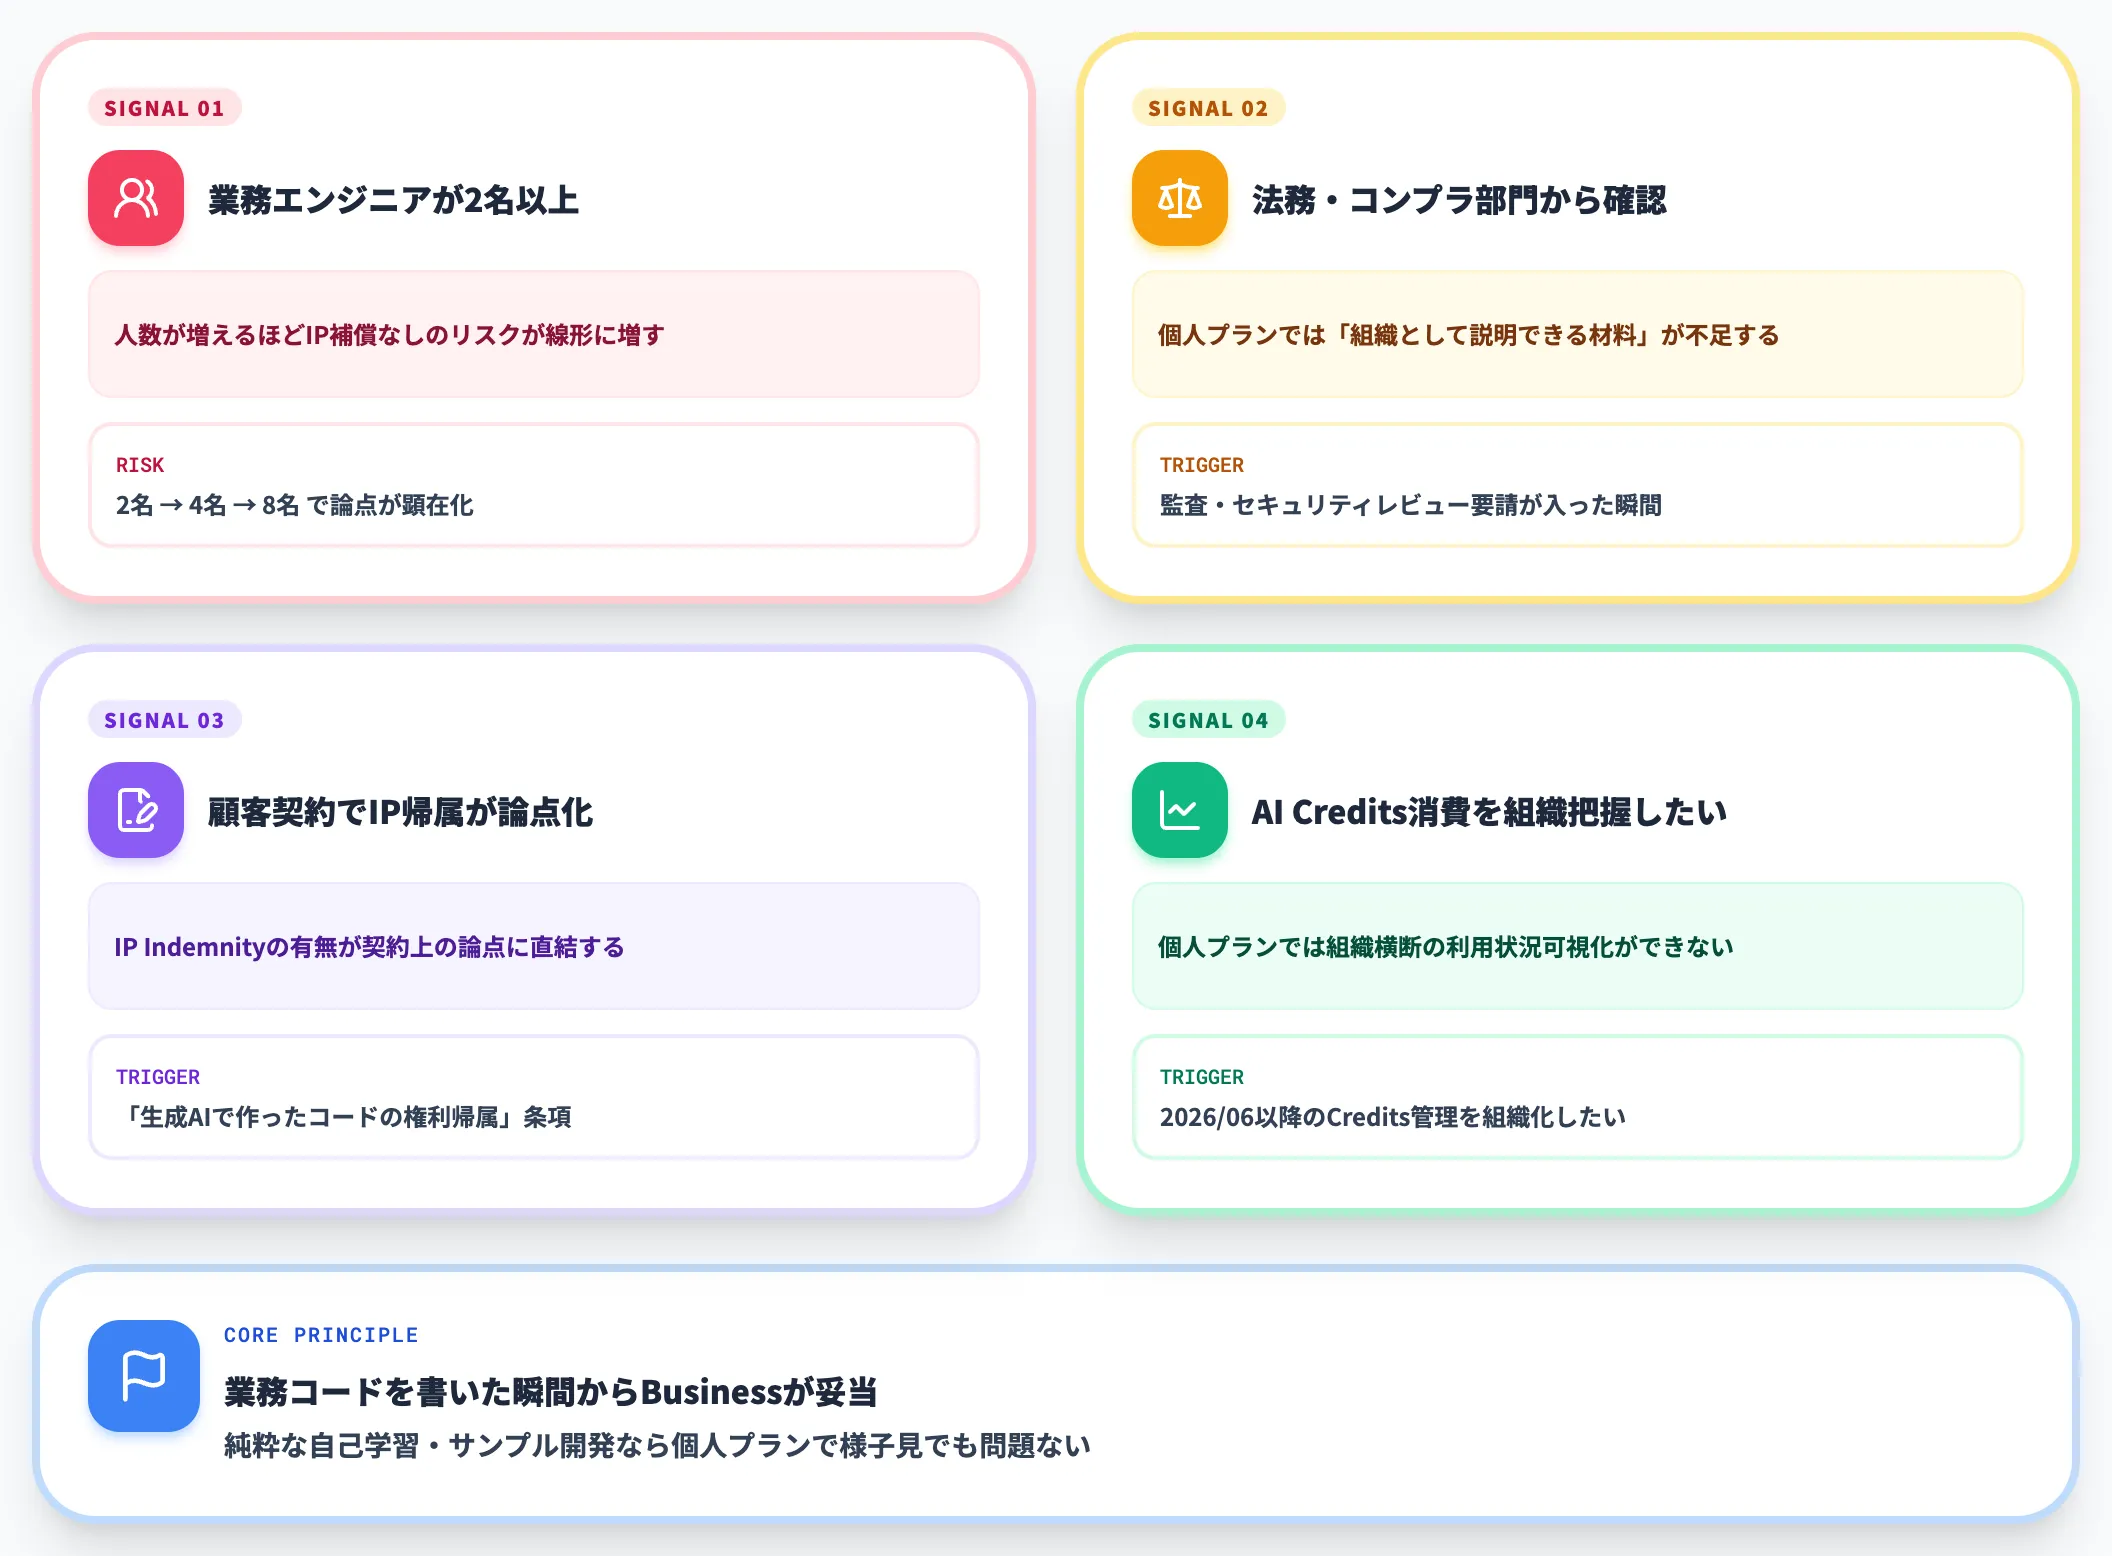Click the CORE PRINCIPLE label
Image resolution: width=2112 pixels, height=1556 pixels.
tap(321, 1335)
